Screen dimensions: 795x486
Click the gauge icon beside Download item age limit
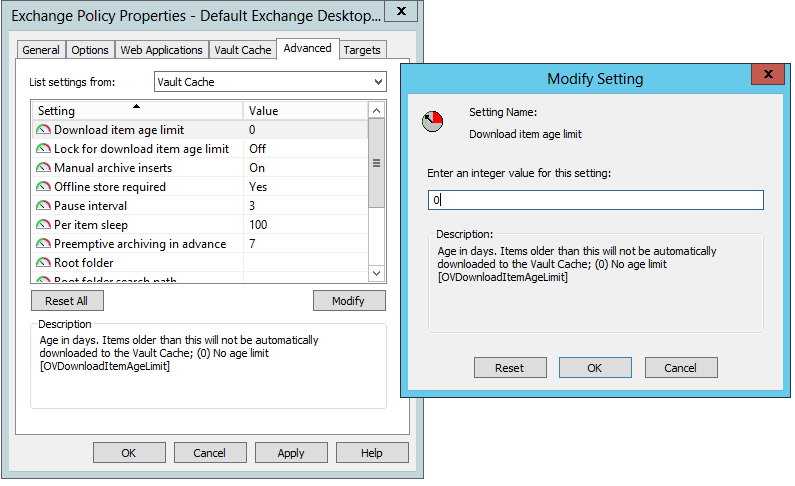pos(43,130)
